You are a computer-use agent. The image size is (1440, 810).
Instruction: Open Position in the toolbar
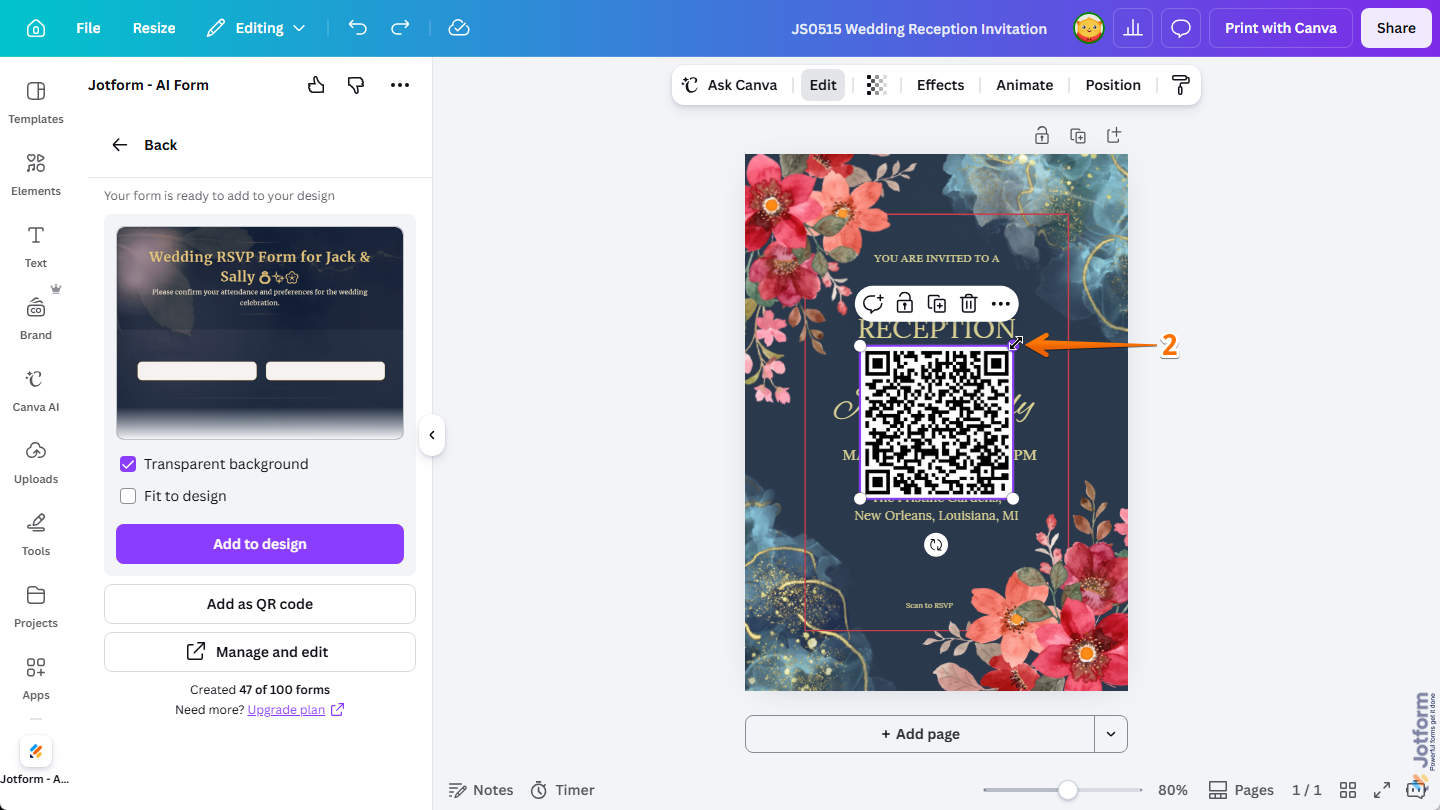(x=1113, y=85)
